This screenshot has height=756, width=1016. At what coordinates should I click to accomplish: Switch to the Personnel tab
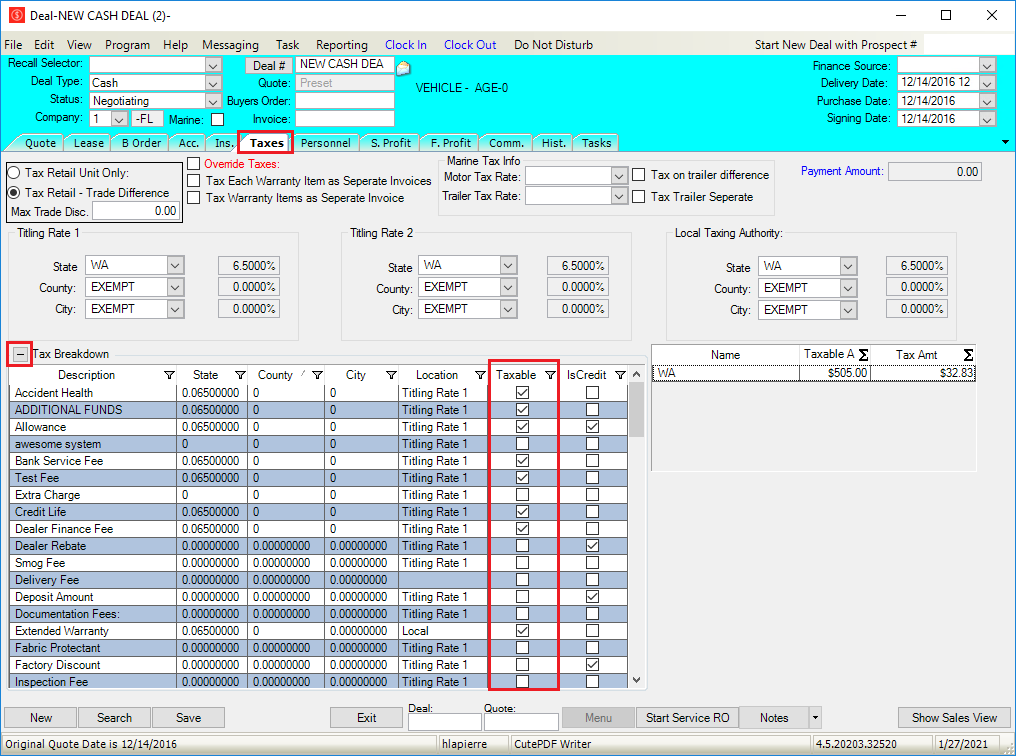(325, 143)
